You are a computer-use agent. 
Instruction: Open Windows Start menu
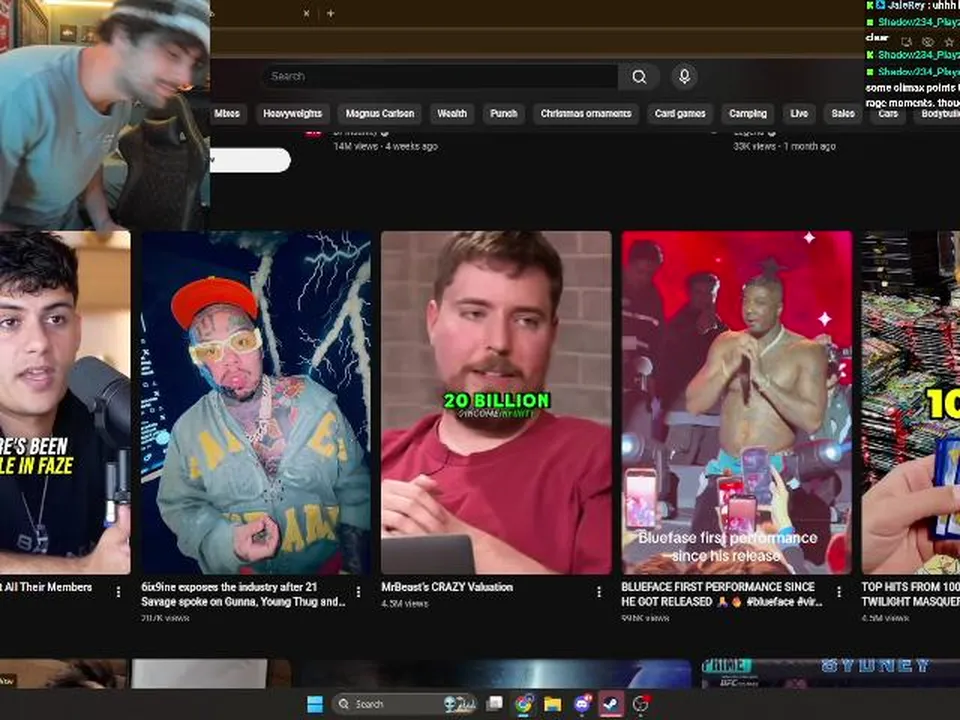(315, 704)
